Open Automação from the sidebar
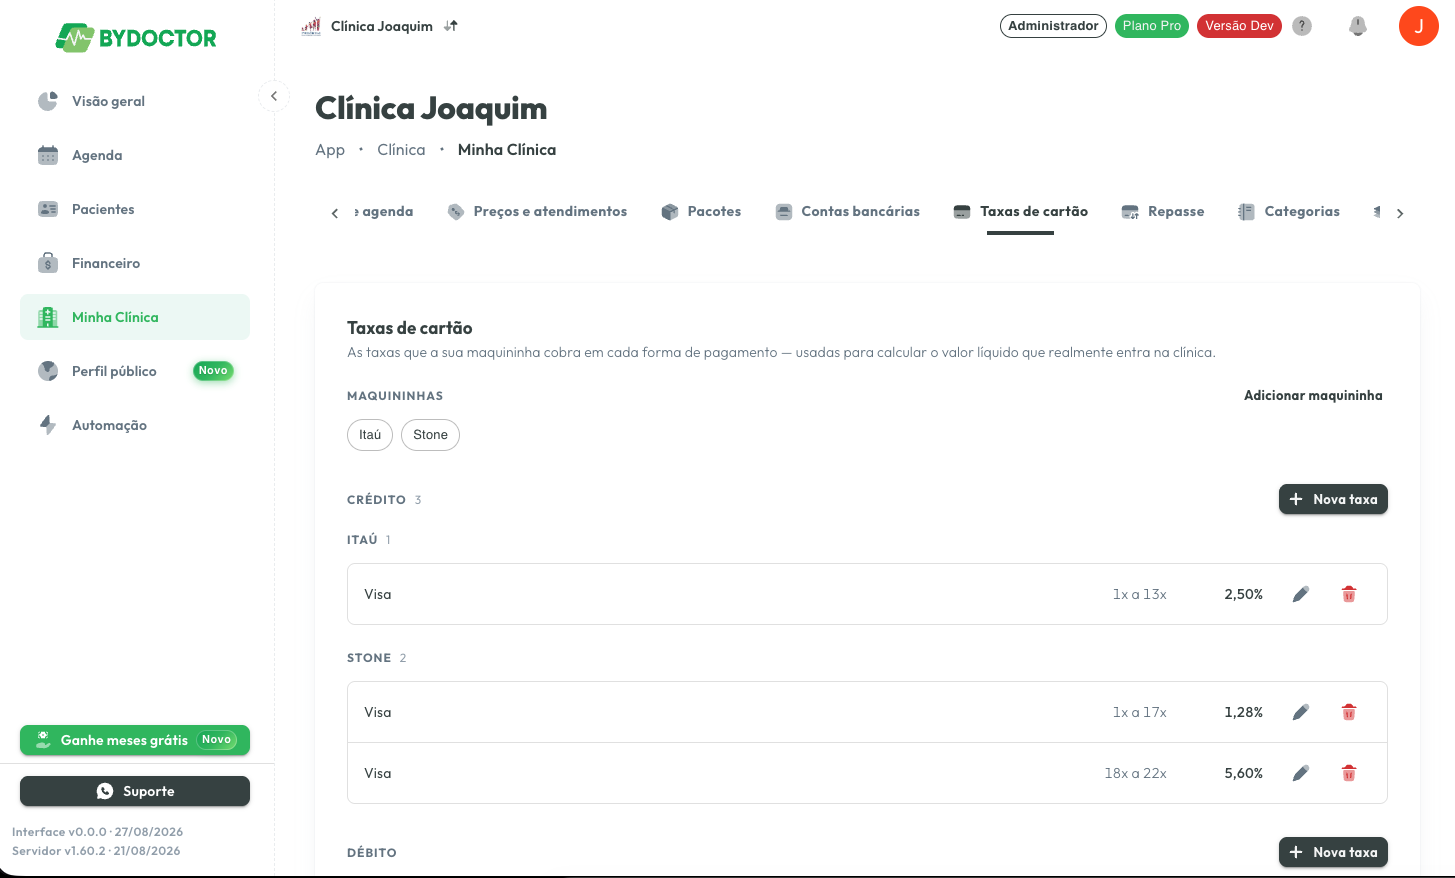 click(135, 425)
